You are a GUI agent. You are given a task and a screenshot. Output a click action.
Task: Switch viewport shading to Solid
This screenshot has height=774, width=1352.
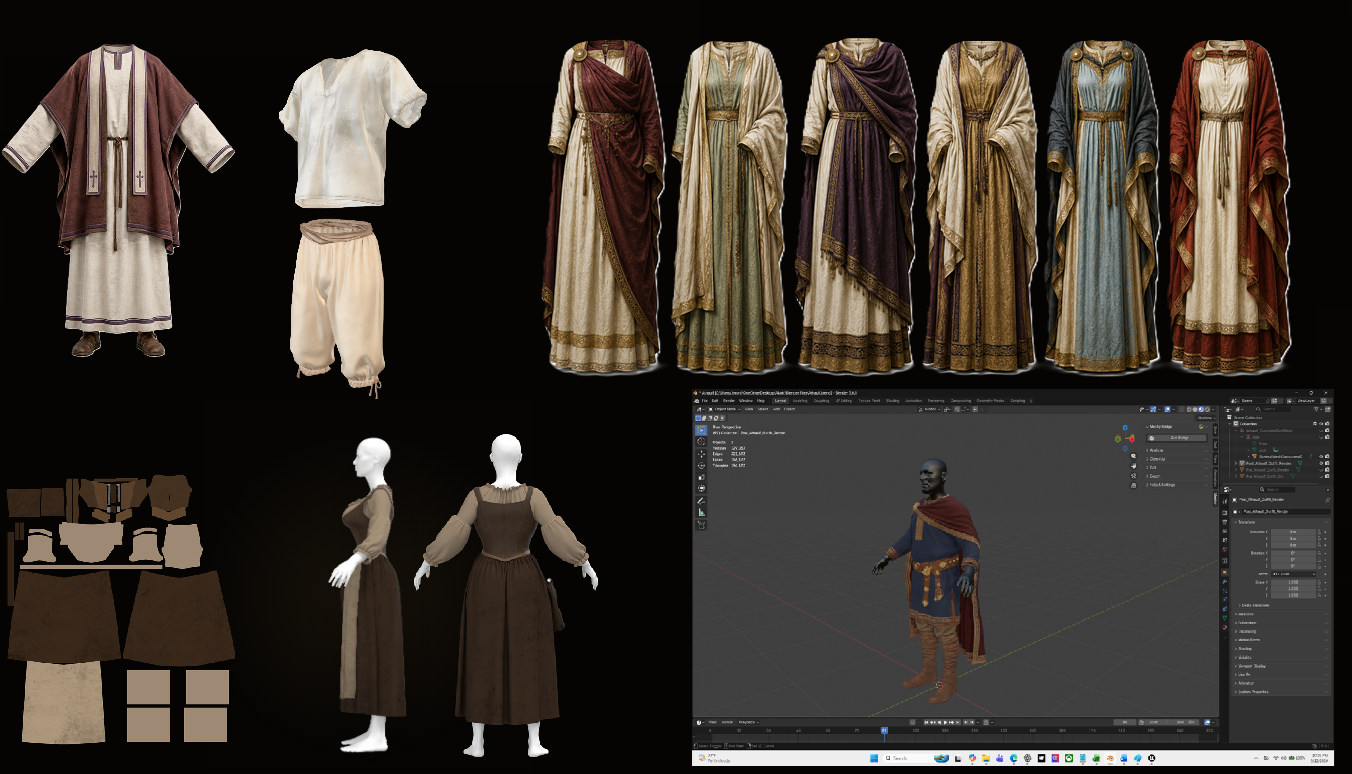point(1195,409)
